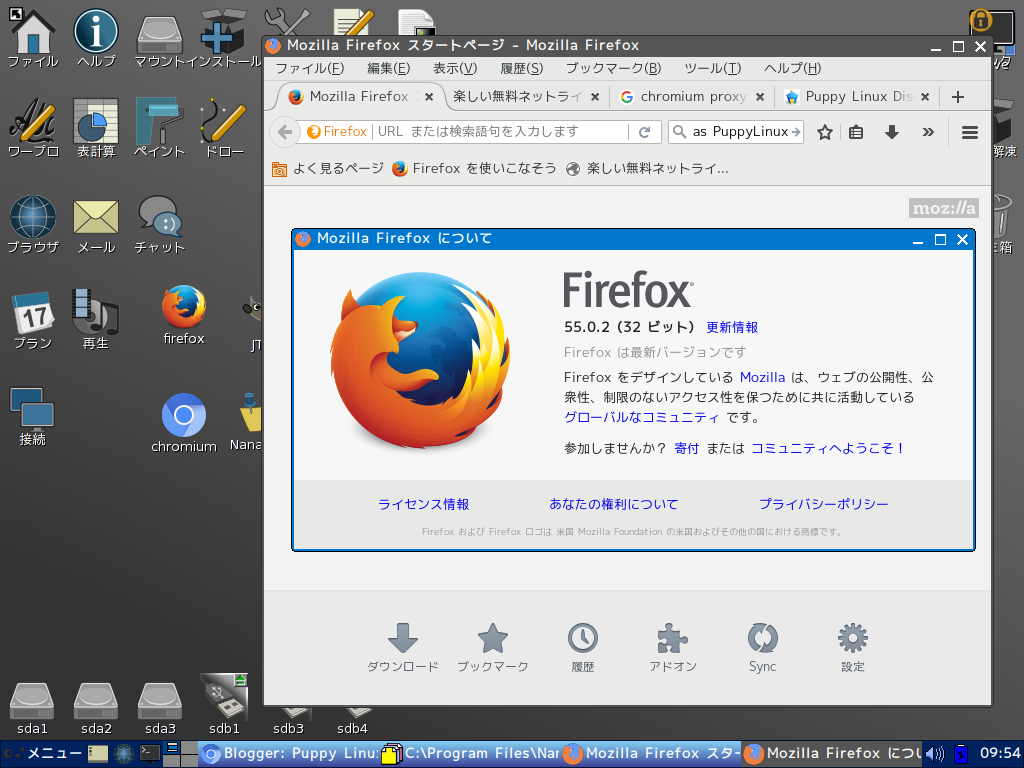This screenshot has width=1024, height=768.
Task: Switch to Blogger: Puppy Linux taskbar item
Action: 291,754
